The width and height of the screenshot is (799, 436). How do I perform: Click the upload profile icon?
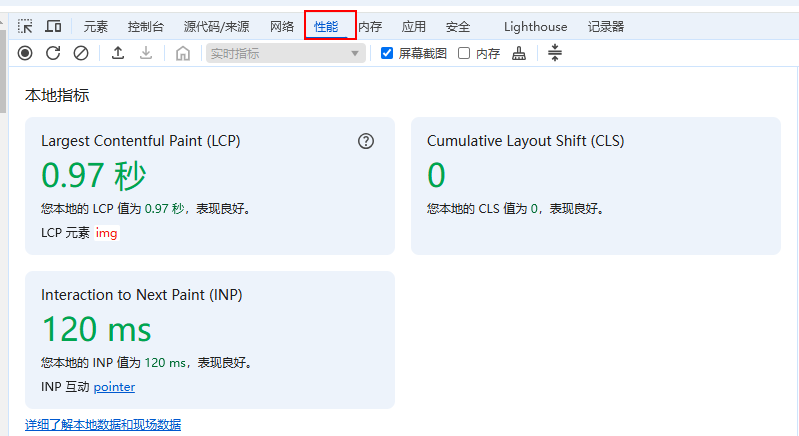[x=118, y=53]
